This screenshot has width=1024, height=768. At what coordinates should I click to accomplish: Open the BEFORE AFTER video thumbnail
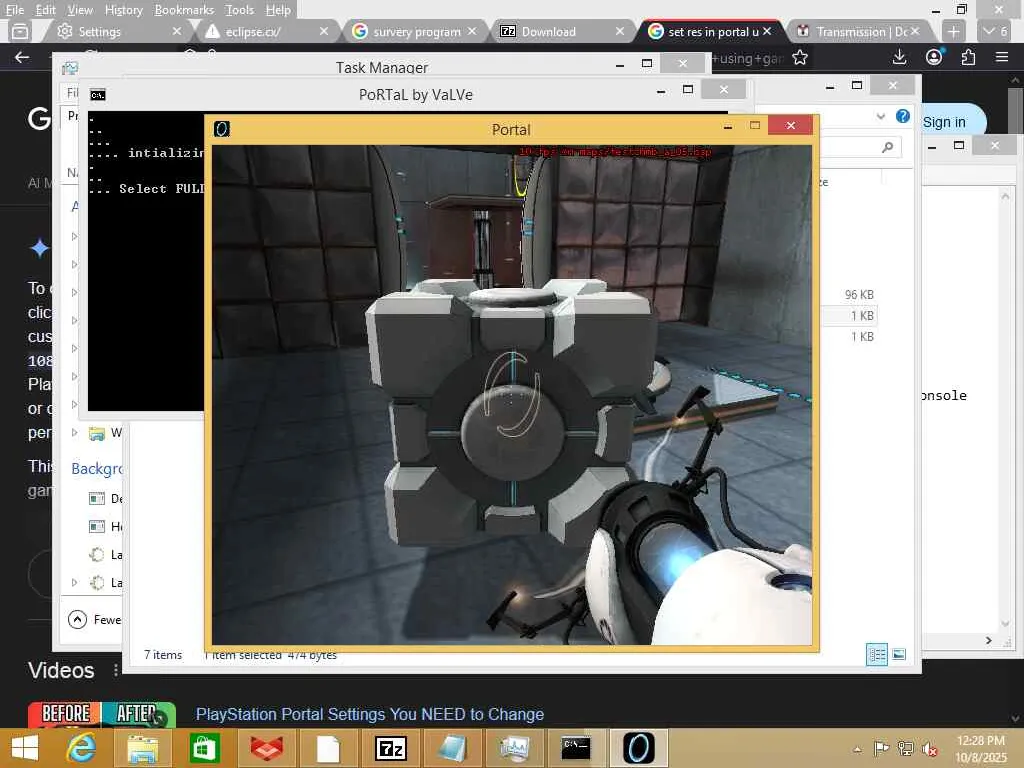point(101,714)
